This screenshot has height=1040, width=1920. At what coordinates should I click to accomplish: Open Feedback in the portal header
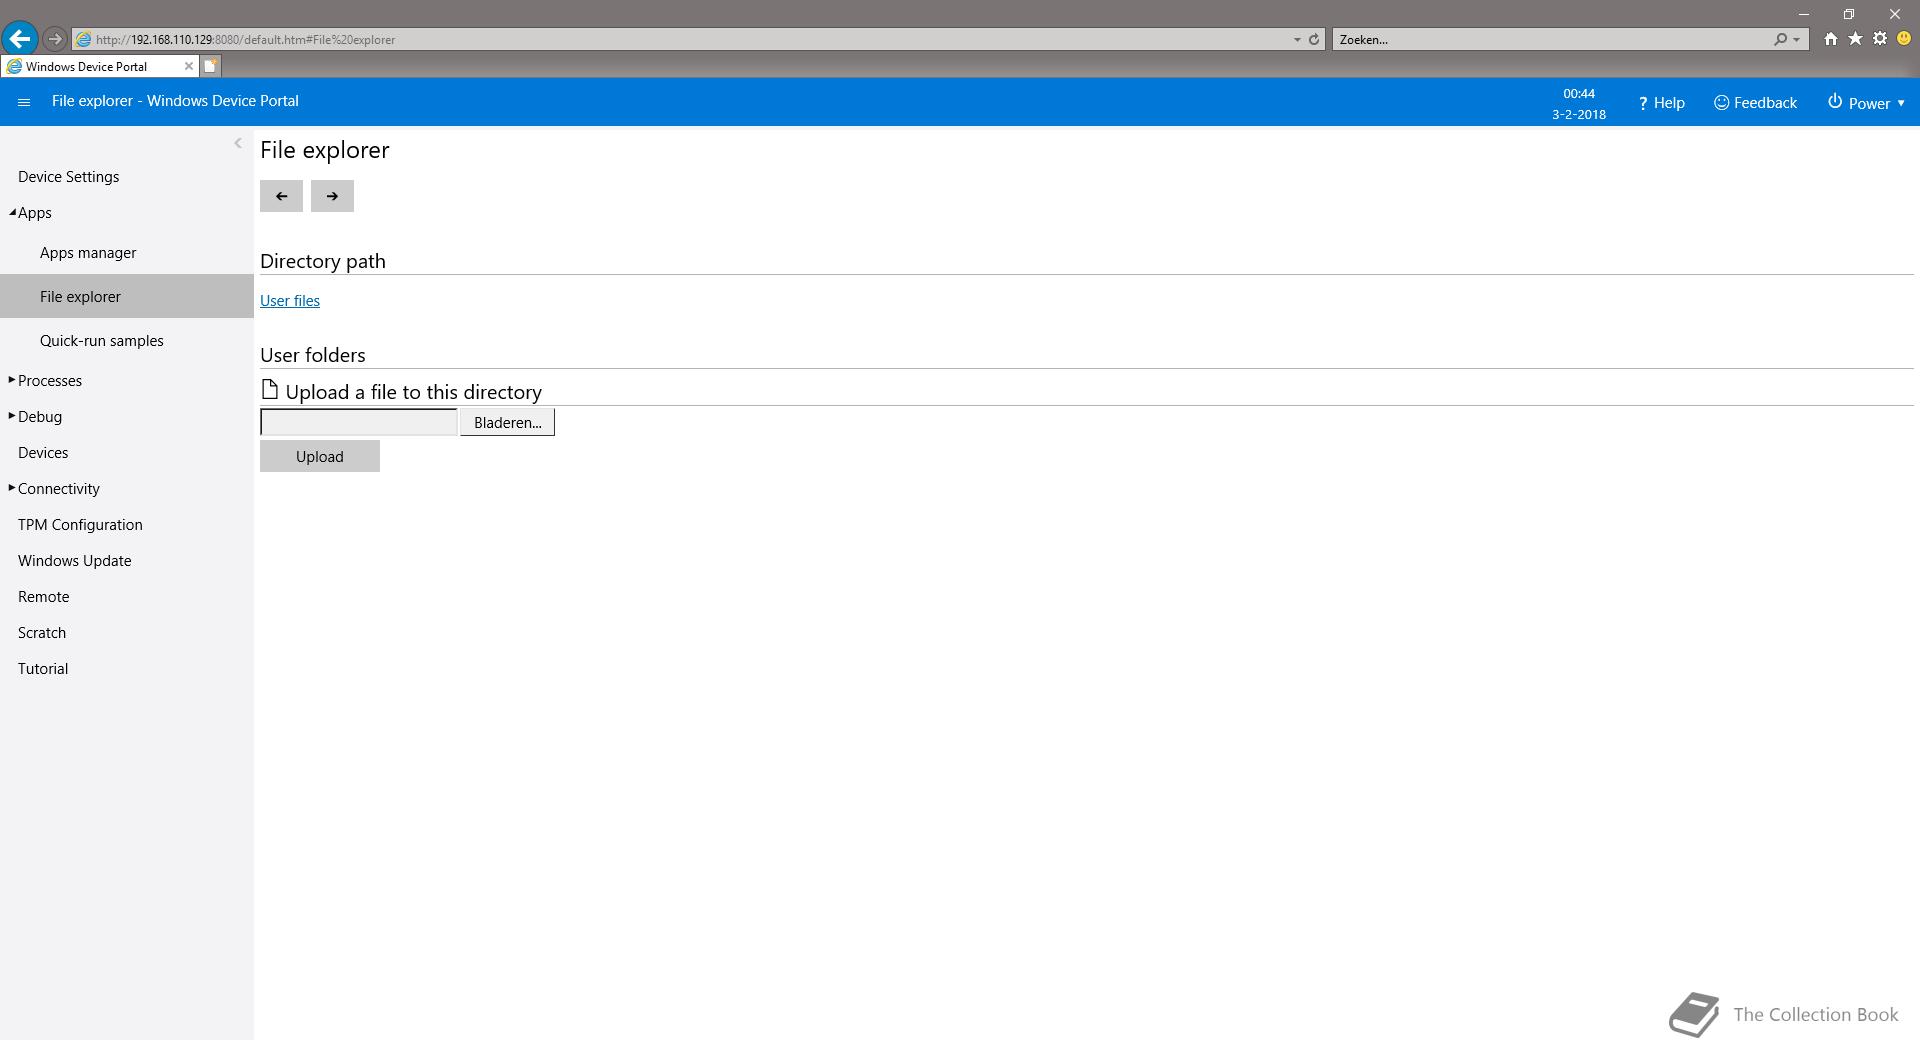[1755, 103]
